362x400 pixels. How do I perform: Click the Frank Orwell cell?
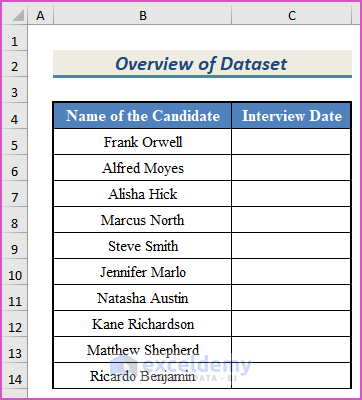click(x=142, y=142)
